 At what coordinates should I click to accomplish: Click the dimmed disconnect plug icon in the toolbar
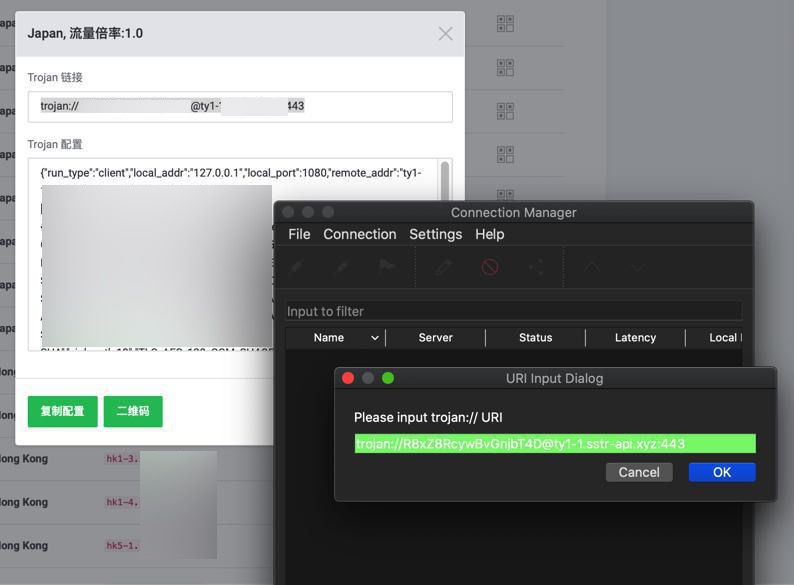(342, 266)
